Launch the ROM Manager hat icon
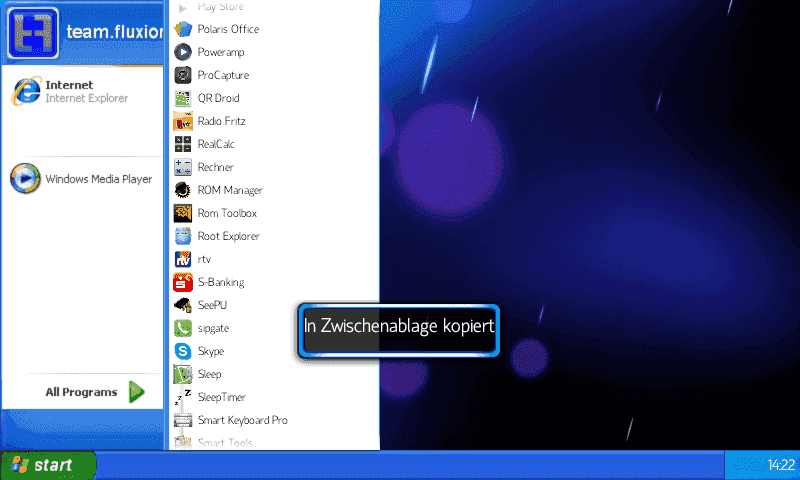Screen dimensions: 800x480 point(183,190)
